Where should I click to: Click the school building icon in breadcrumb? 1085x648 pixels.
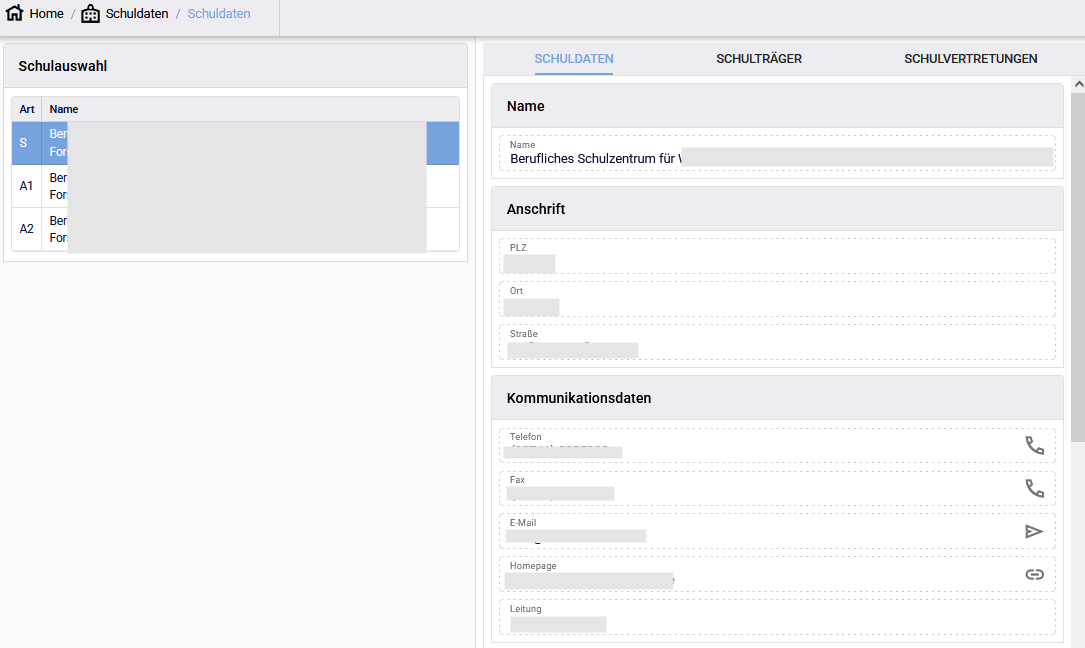91,14
